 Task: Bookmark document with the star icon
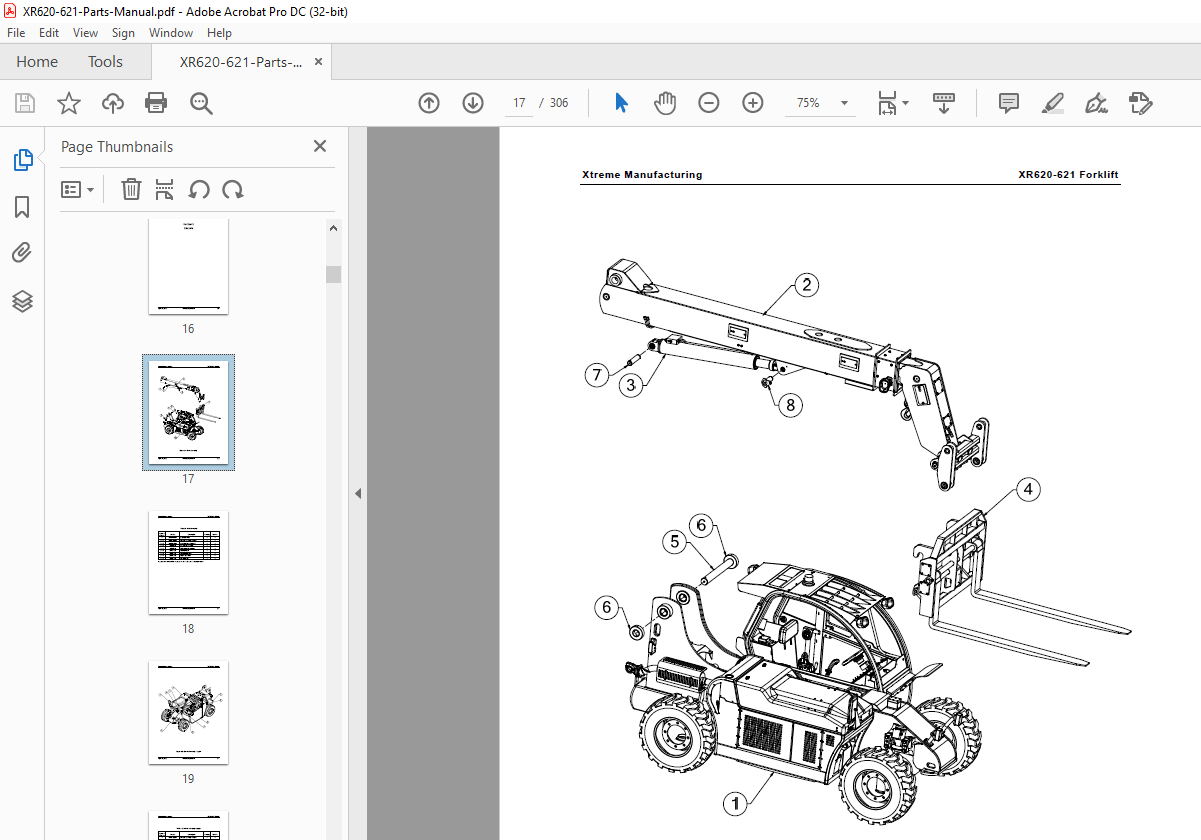point(68,103)
